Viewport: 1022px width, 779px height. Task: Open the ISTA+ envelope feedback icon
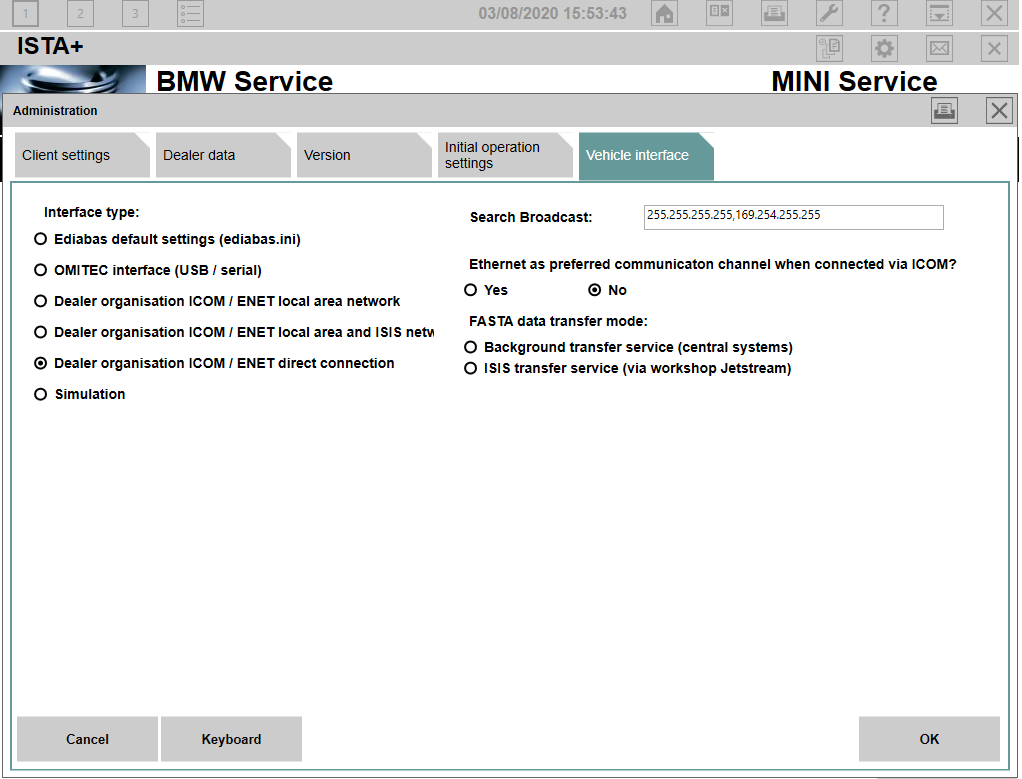coord(939,48)
